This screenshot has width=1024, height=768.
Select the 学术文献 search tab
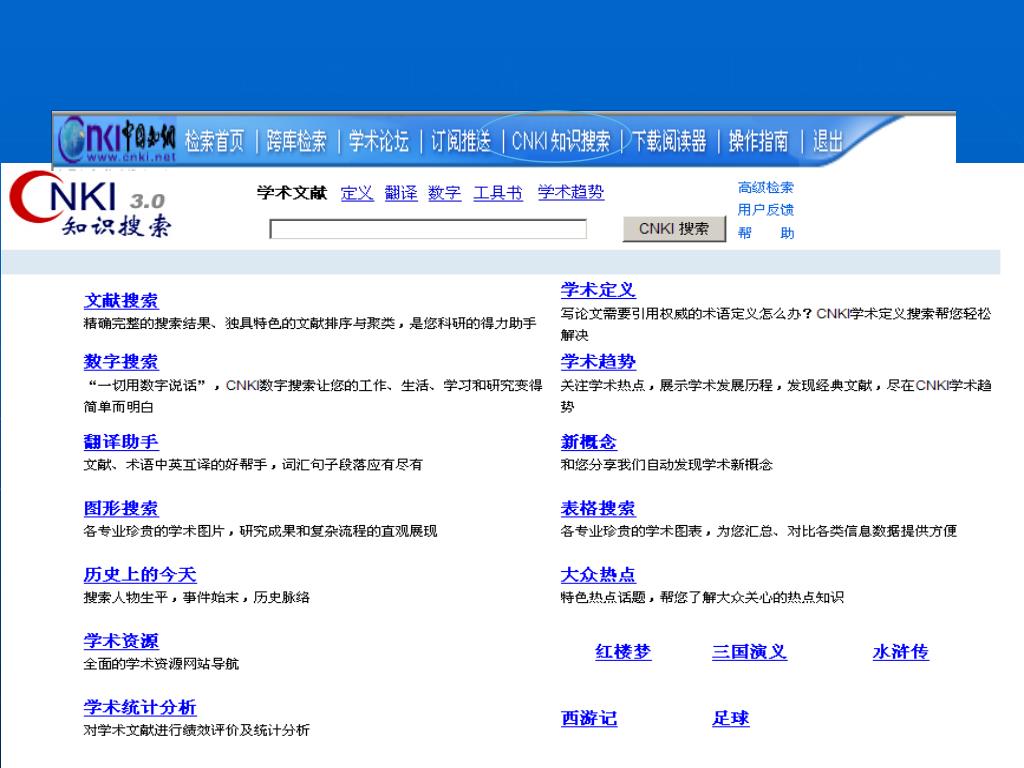(x=292, y=193)
